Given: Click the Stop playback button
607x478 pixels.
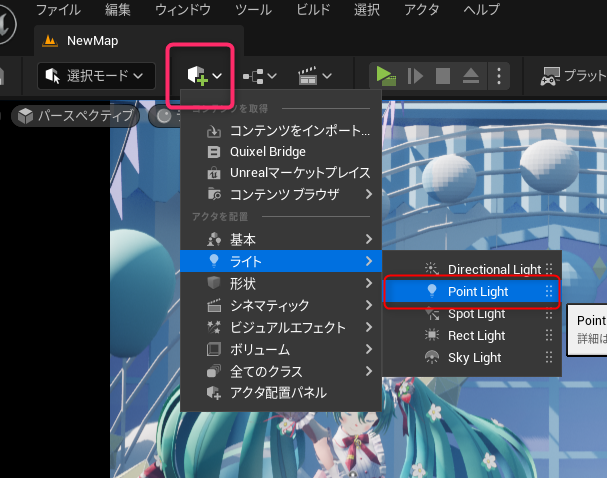Looking at the screenshot, I should [x=443, y=75].
